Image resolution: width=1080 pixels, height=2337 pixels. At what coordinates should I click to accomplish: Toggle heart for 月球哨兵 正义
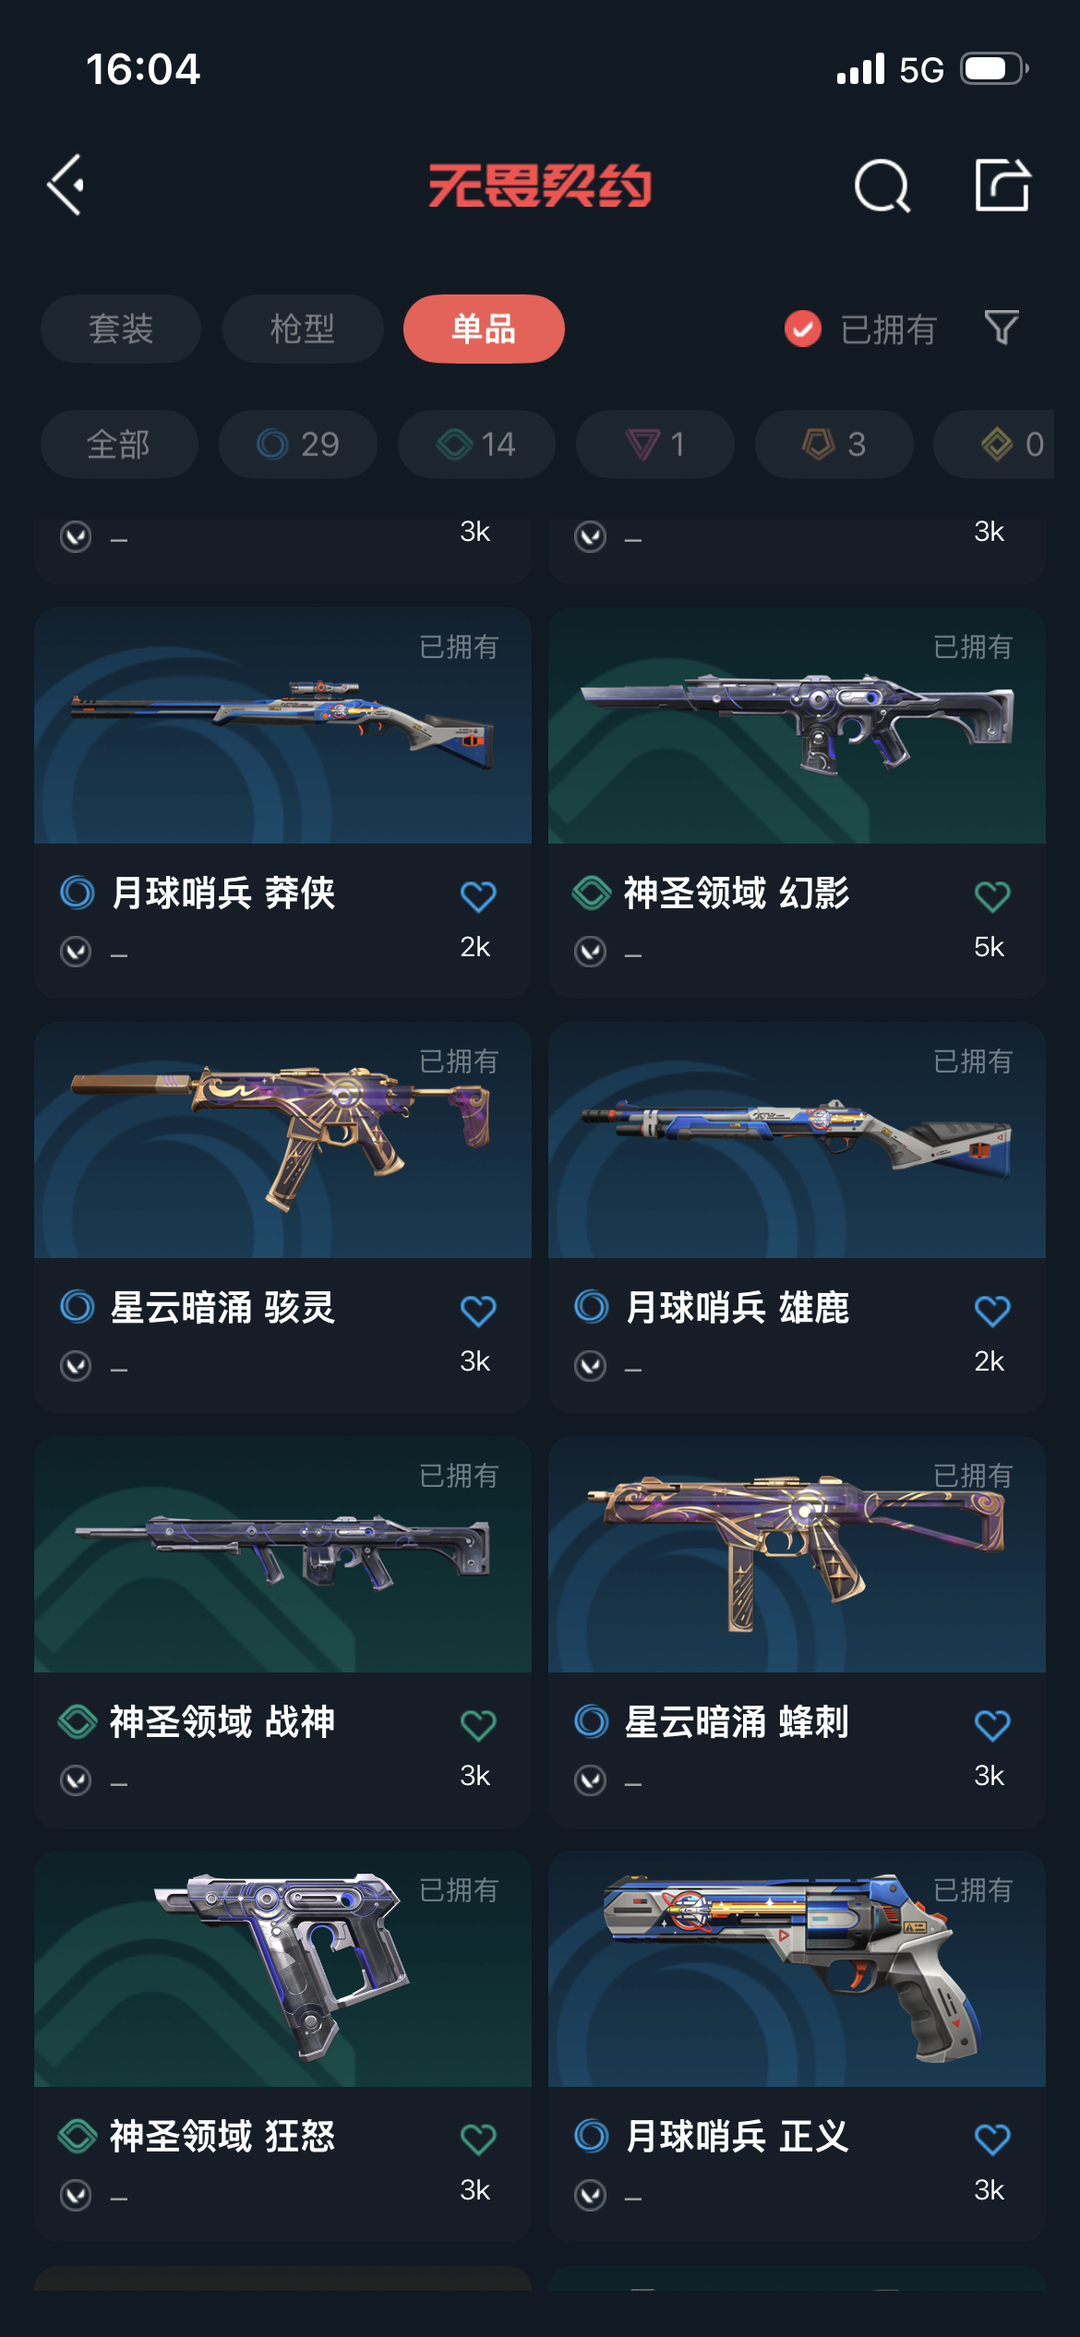coord(992,2139)
